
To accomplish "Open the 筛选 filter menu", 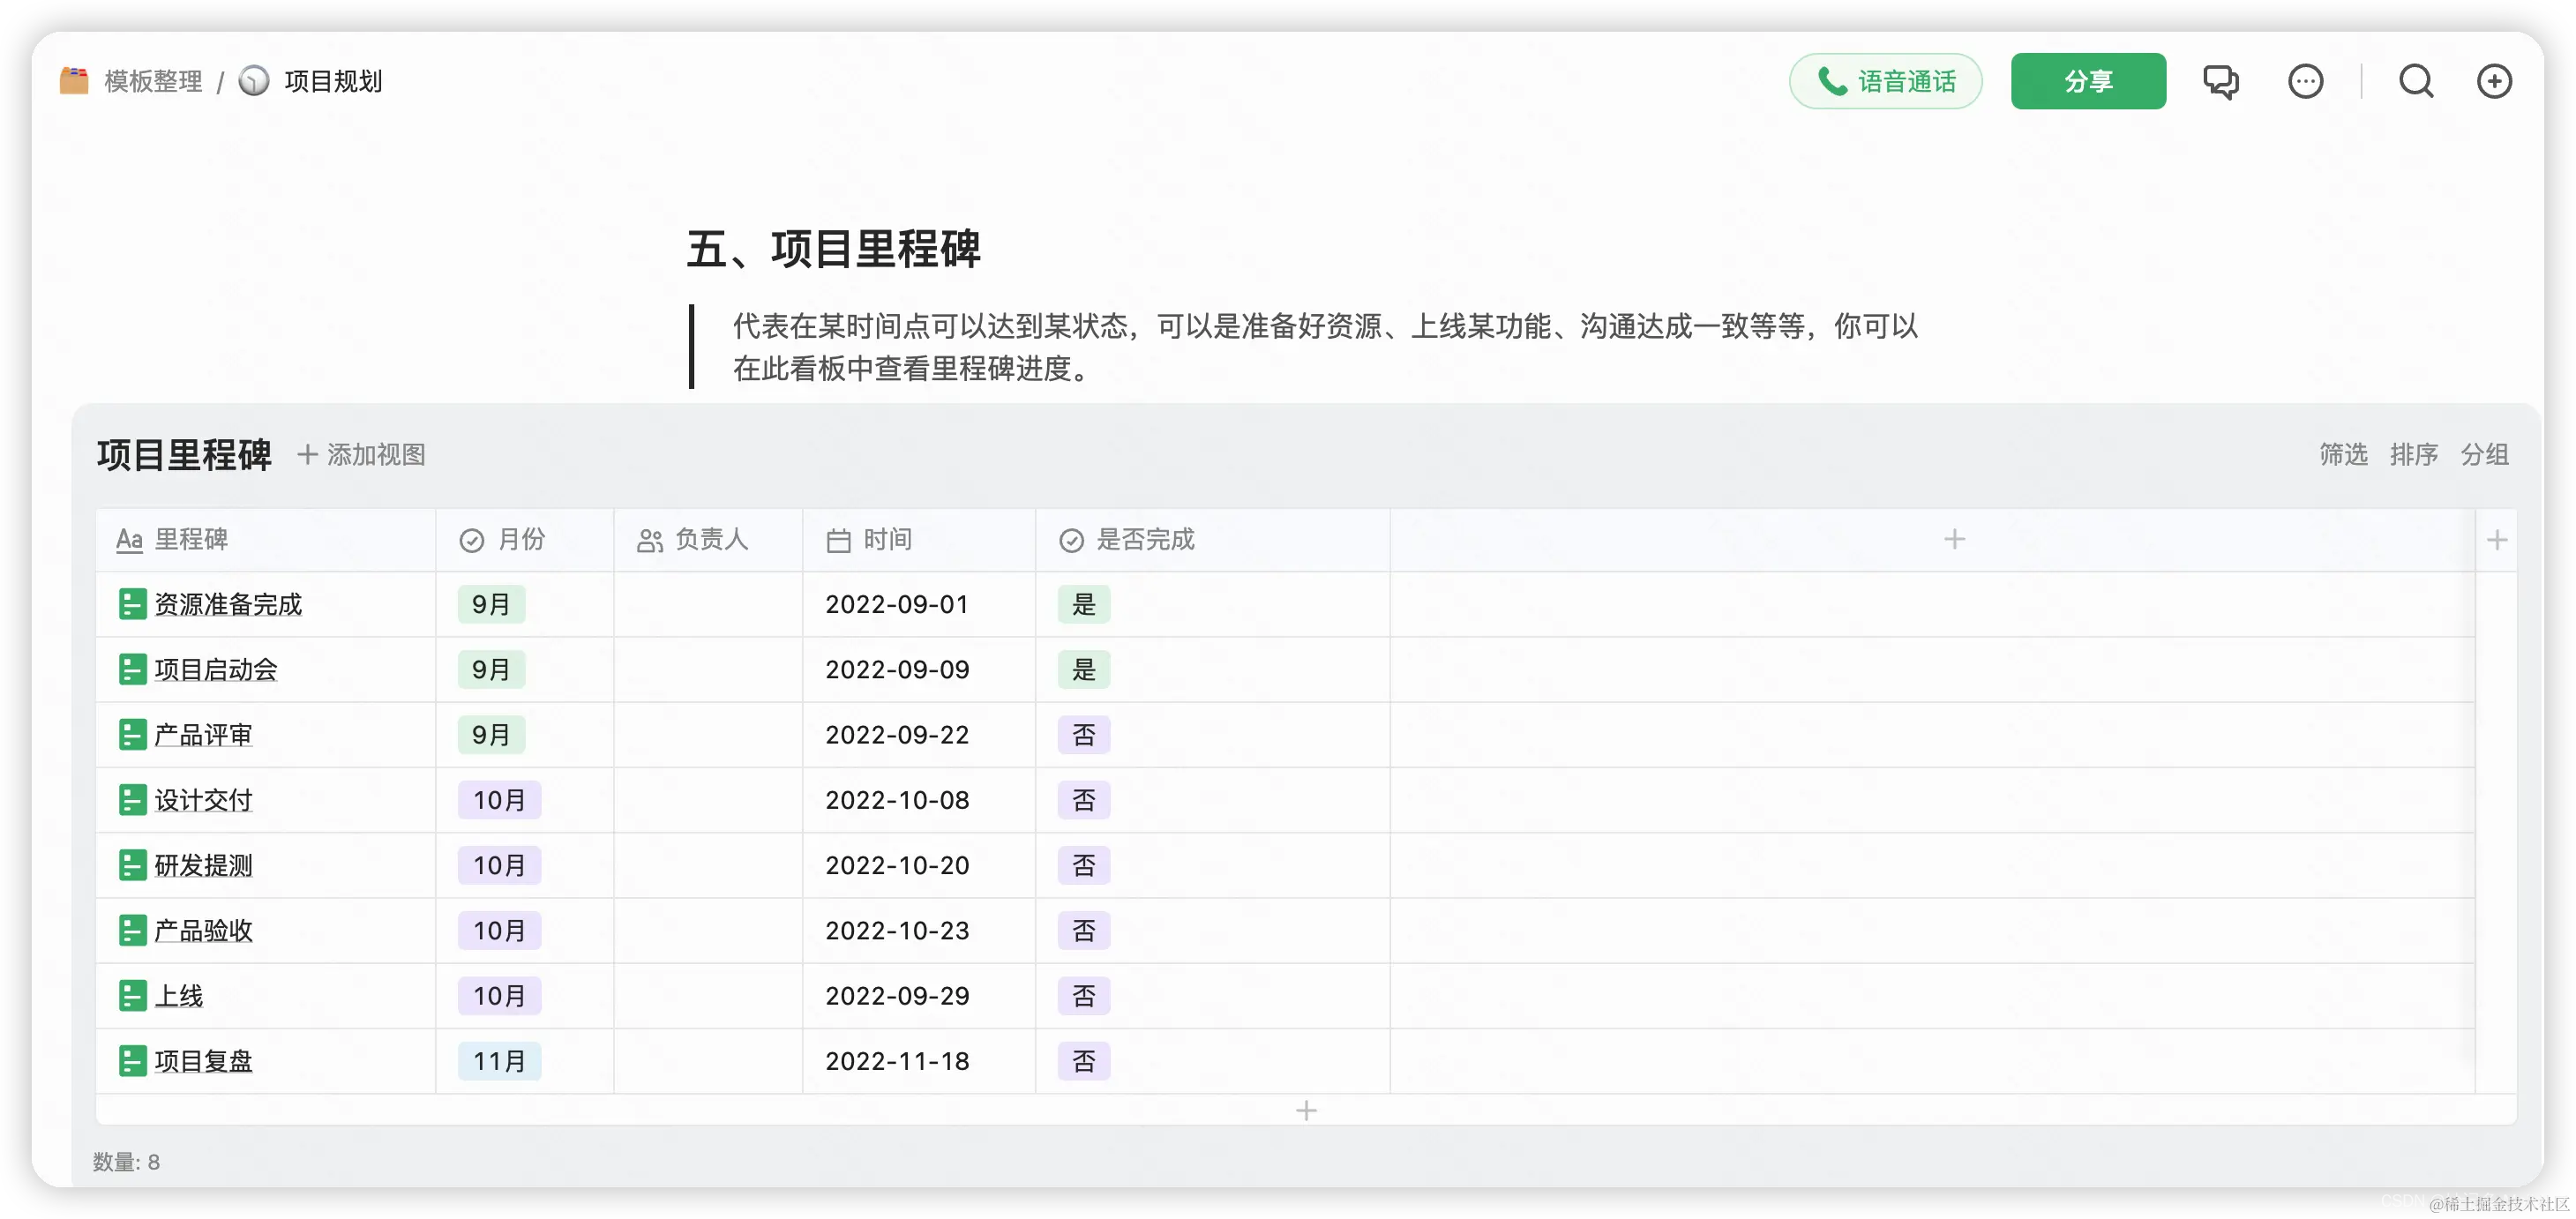I will [2343, 455].
